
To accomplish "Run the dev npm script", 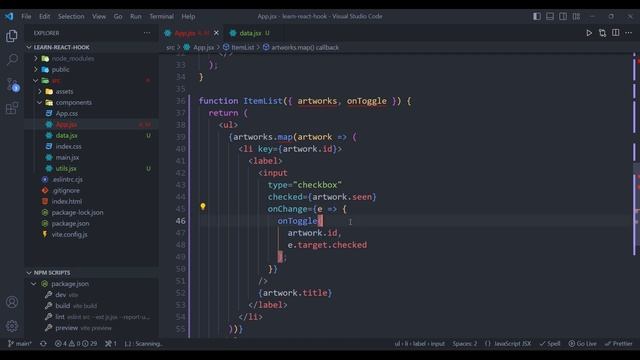I will (91, 295).
